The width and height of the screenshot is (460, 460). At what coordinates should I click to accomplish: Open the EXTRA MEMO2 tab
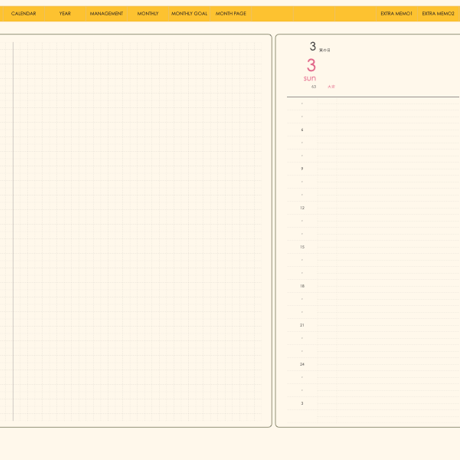click(x=438, y=14)
